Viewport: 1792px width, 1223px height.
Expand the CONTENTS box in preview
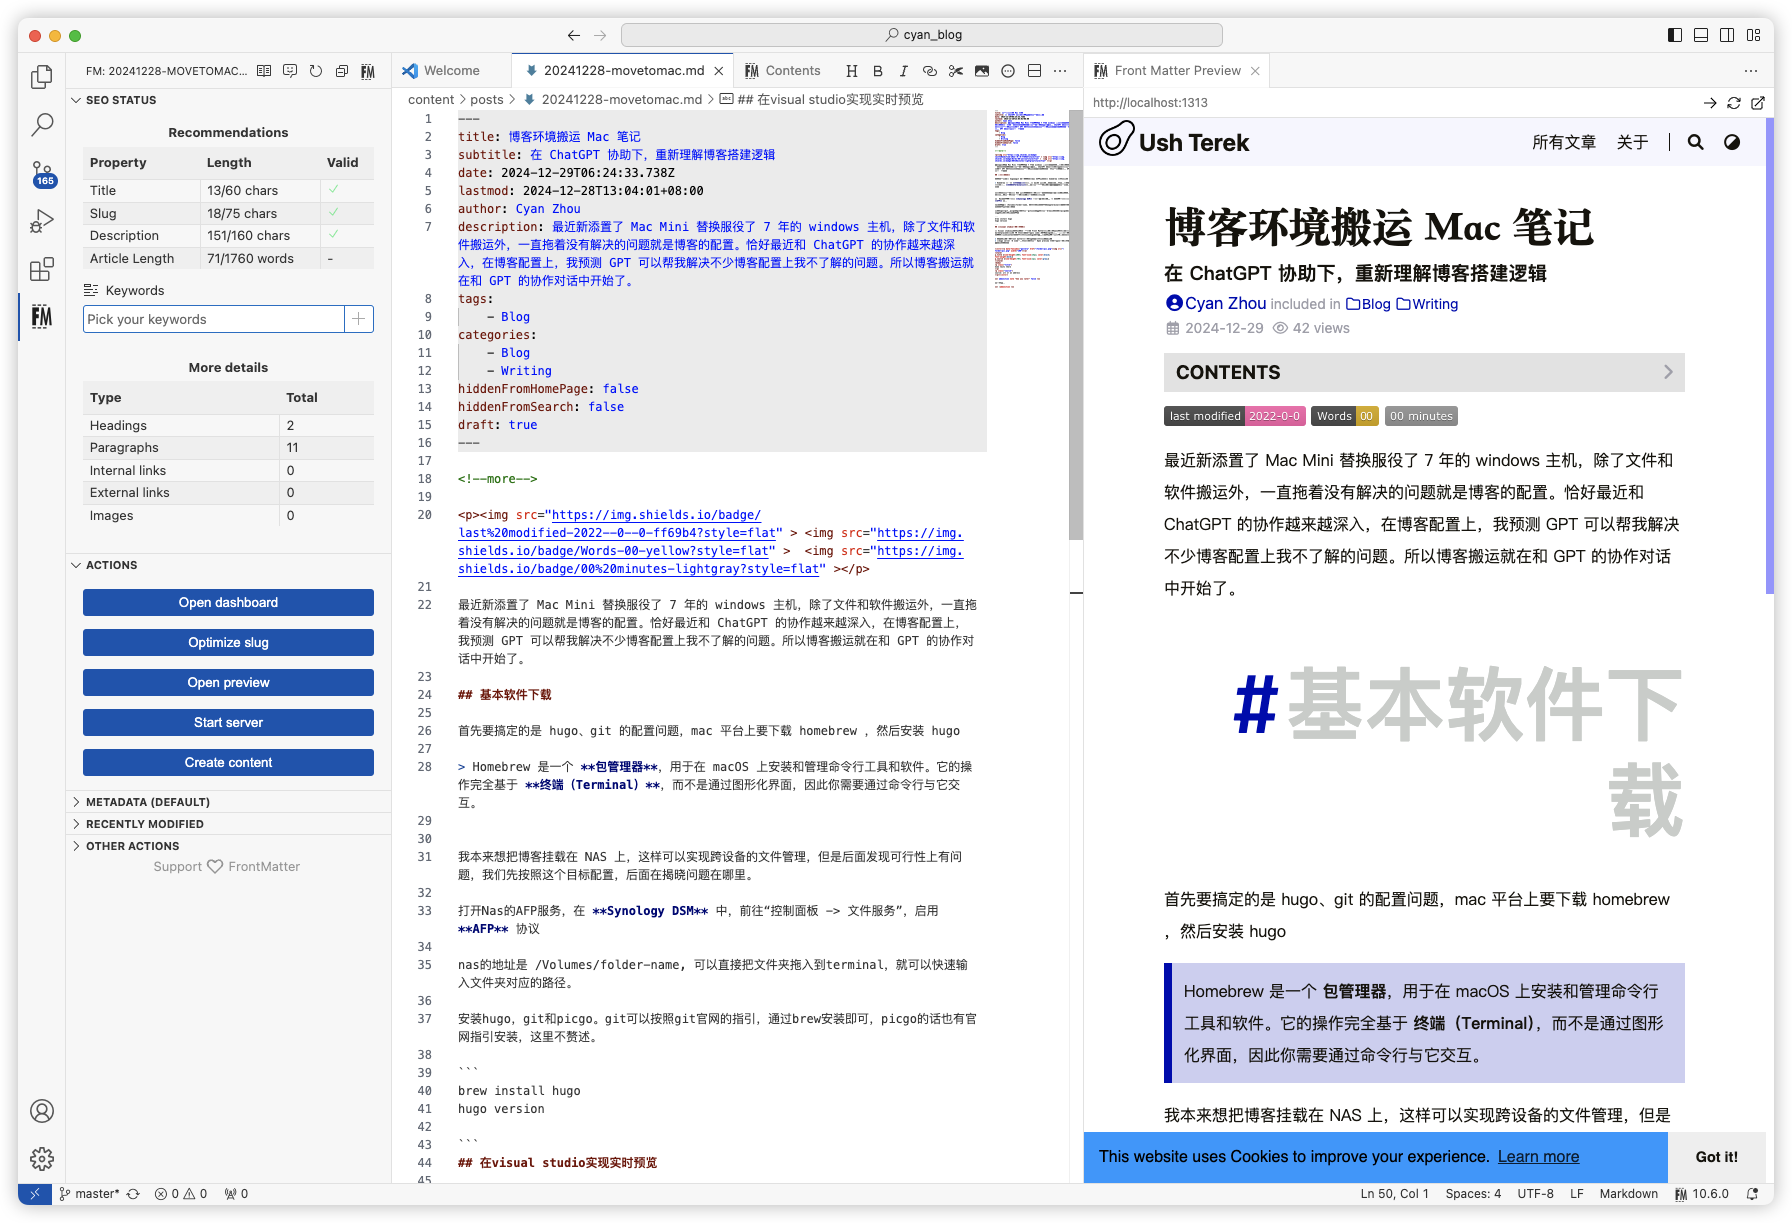click(x=1424, y=372)
